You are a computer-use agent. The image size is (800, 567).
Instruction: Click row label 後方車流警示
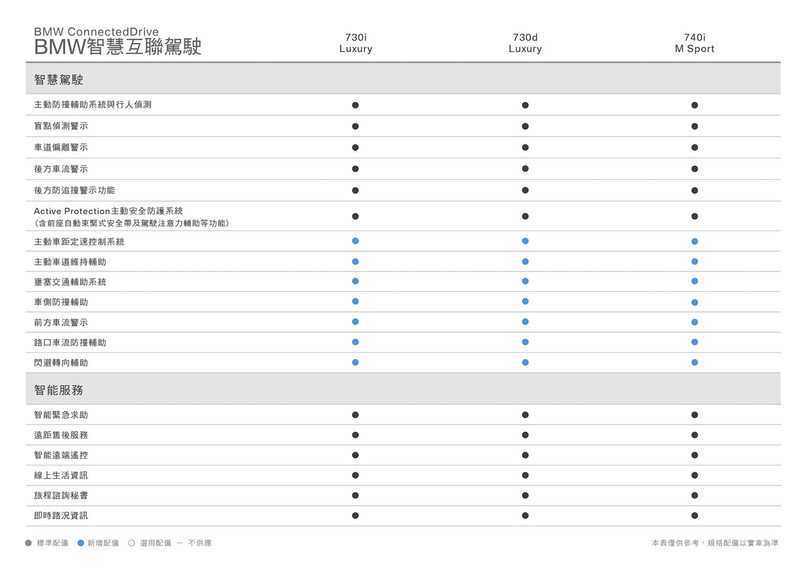click(61, 169)
